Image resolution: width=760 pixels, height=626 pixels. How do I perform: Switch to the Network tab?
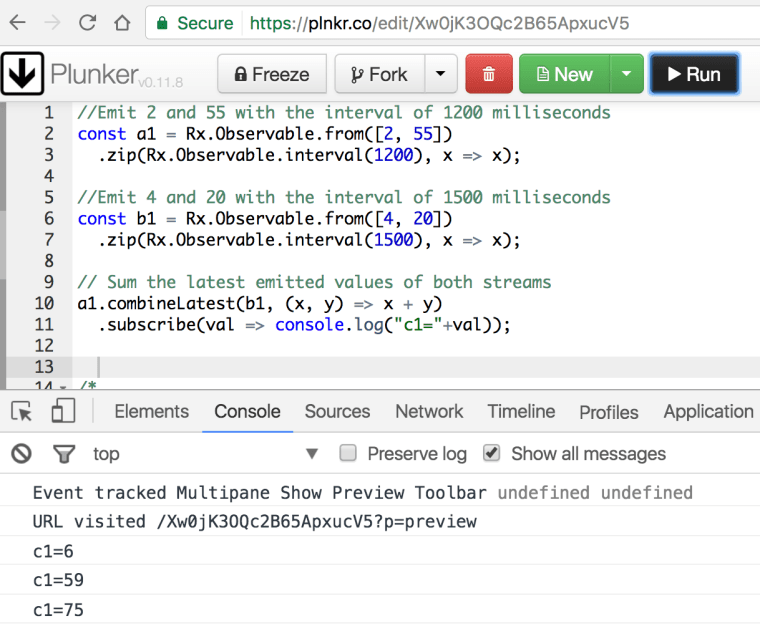point(429,412)
